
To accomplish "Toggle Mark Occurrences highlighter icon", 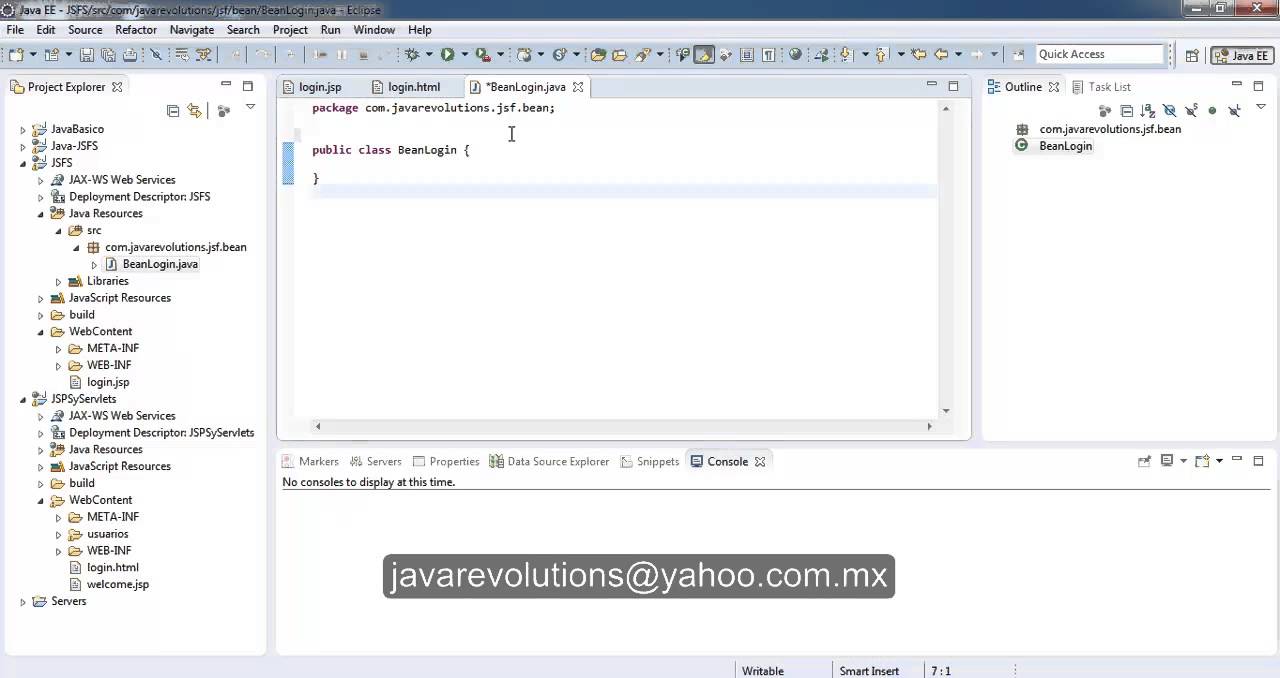I will pyautogui.click(x=703, y=55).
